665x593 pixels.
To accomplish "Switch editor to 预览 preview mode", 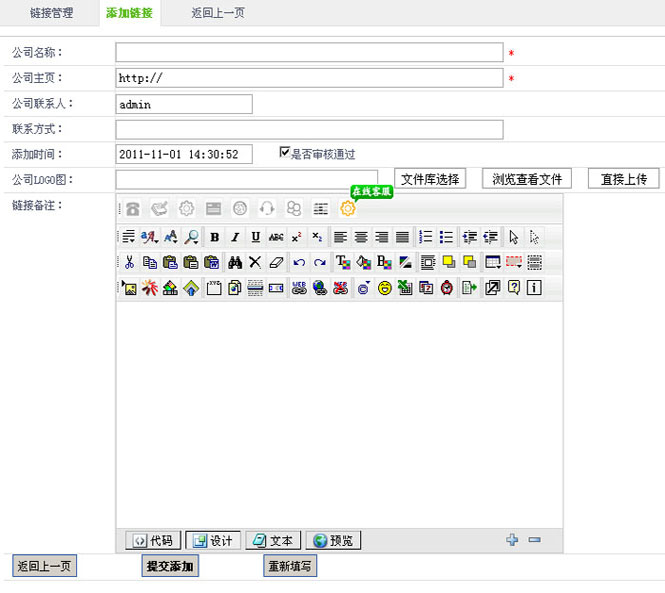I will click(333, 540).
